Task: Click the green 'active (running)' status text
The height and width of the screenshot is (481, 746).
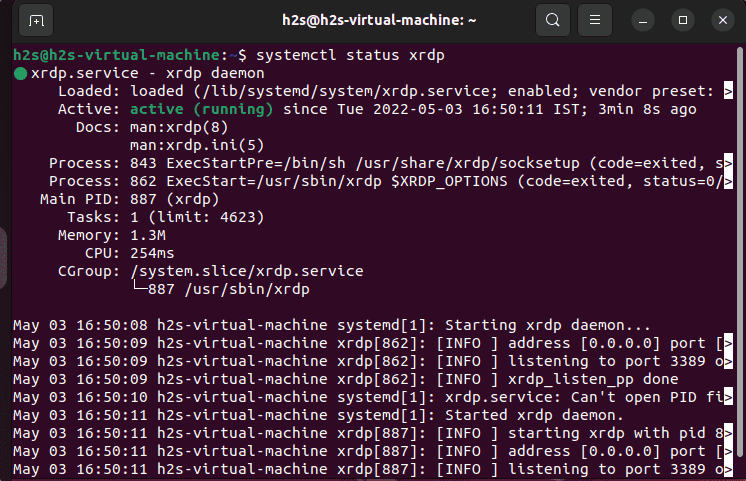Action: click(x=202, y=109)
